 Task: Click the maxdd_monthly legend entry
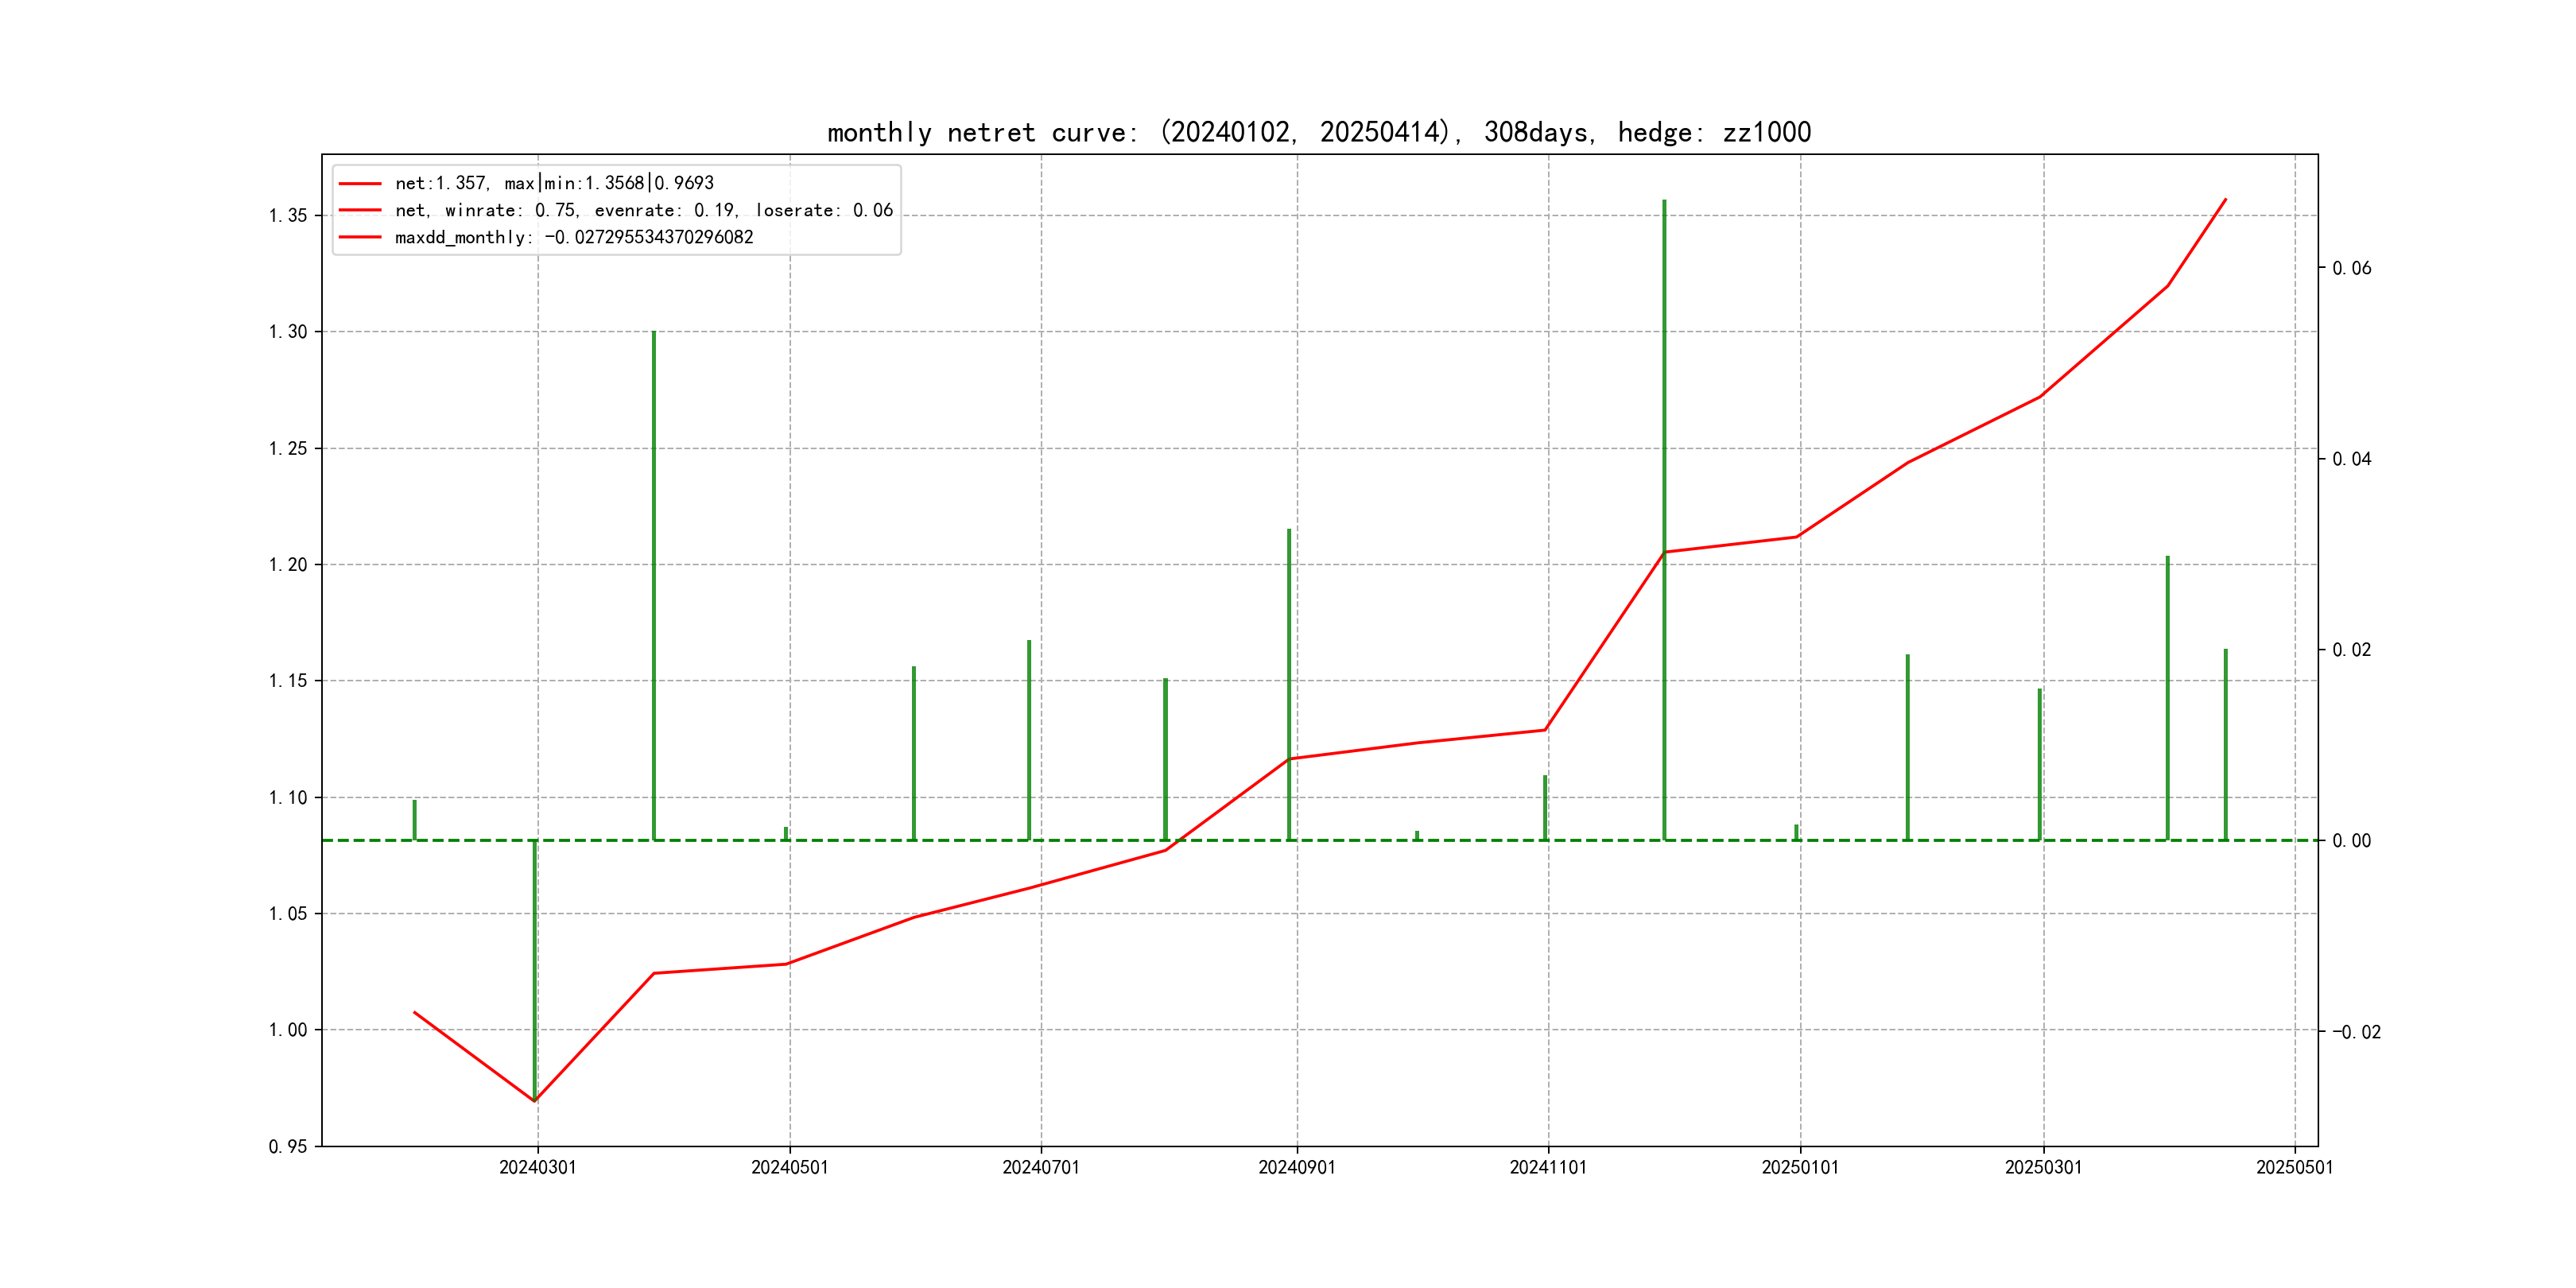[x=573, y=237]
